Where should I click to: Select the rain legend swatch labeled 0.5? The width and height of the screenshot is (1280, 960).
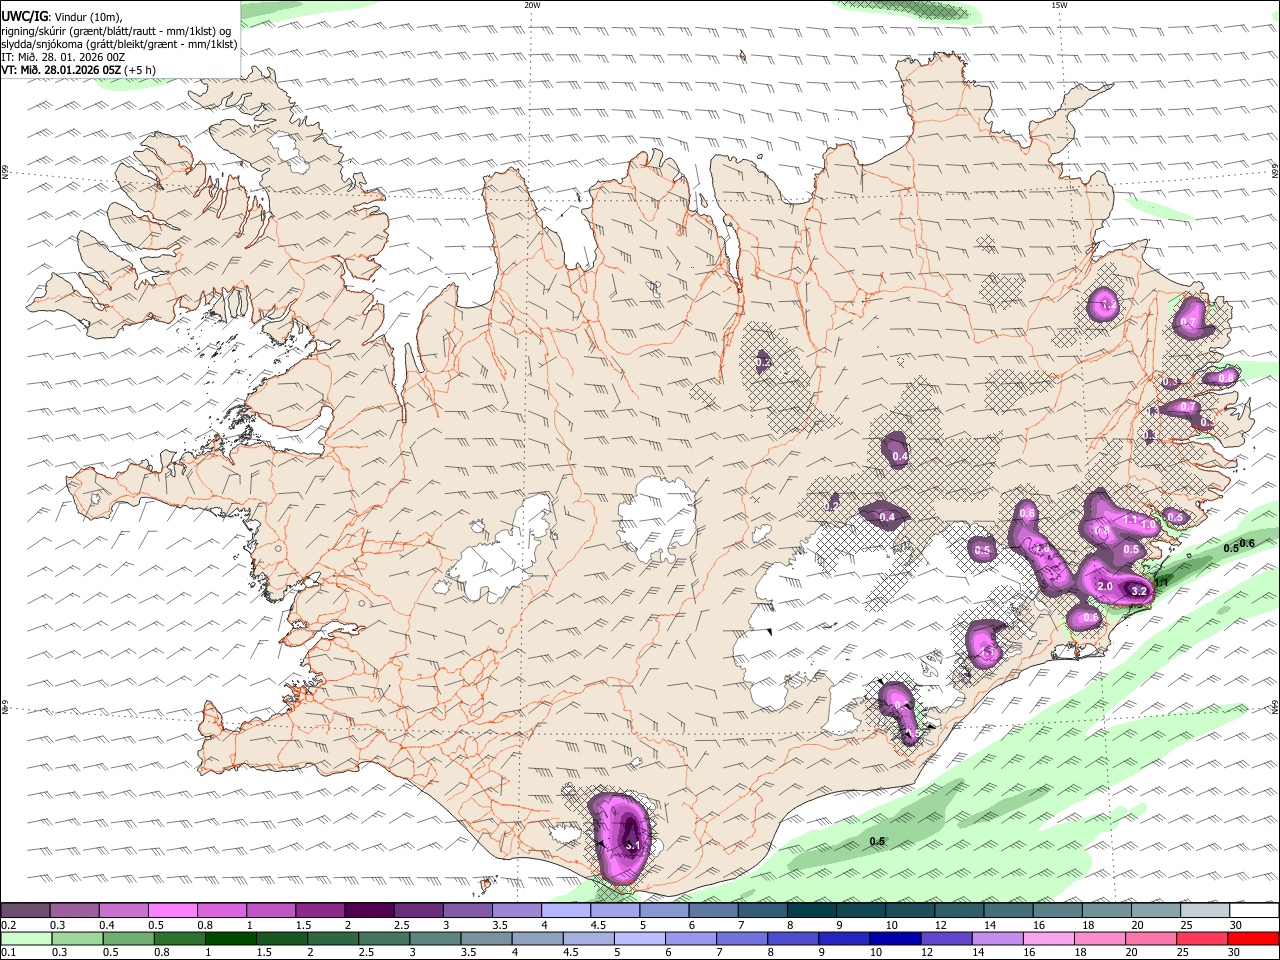coord(128,939)
